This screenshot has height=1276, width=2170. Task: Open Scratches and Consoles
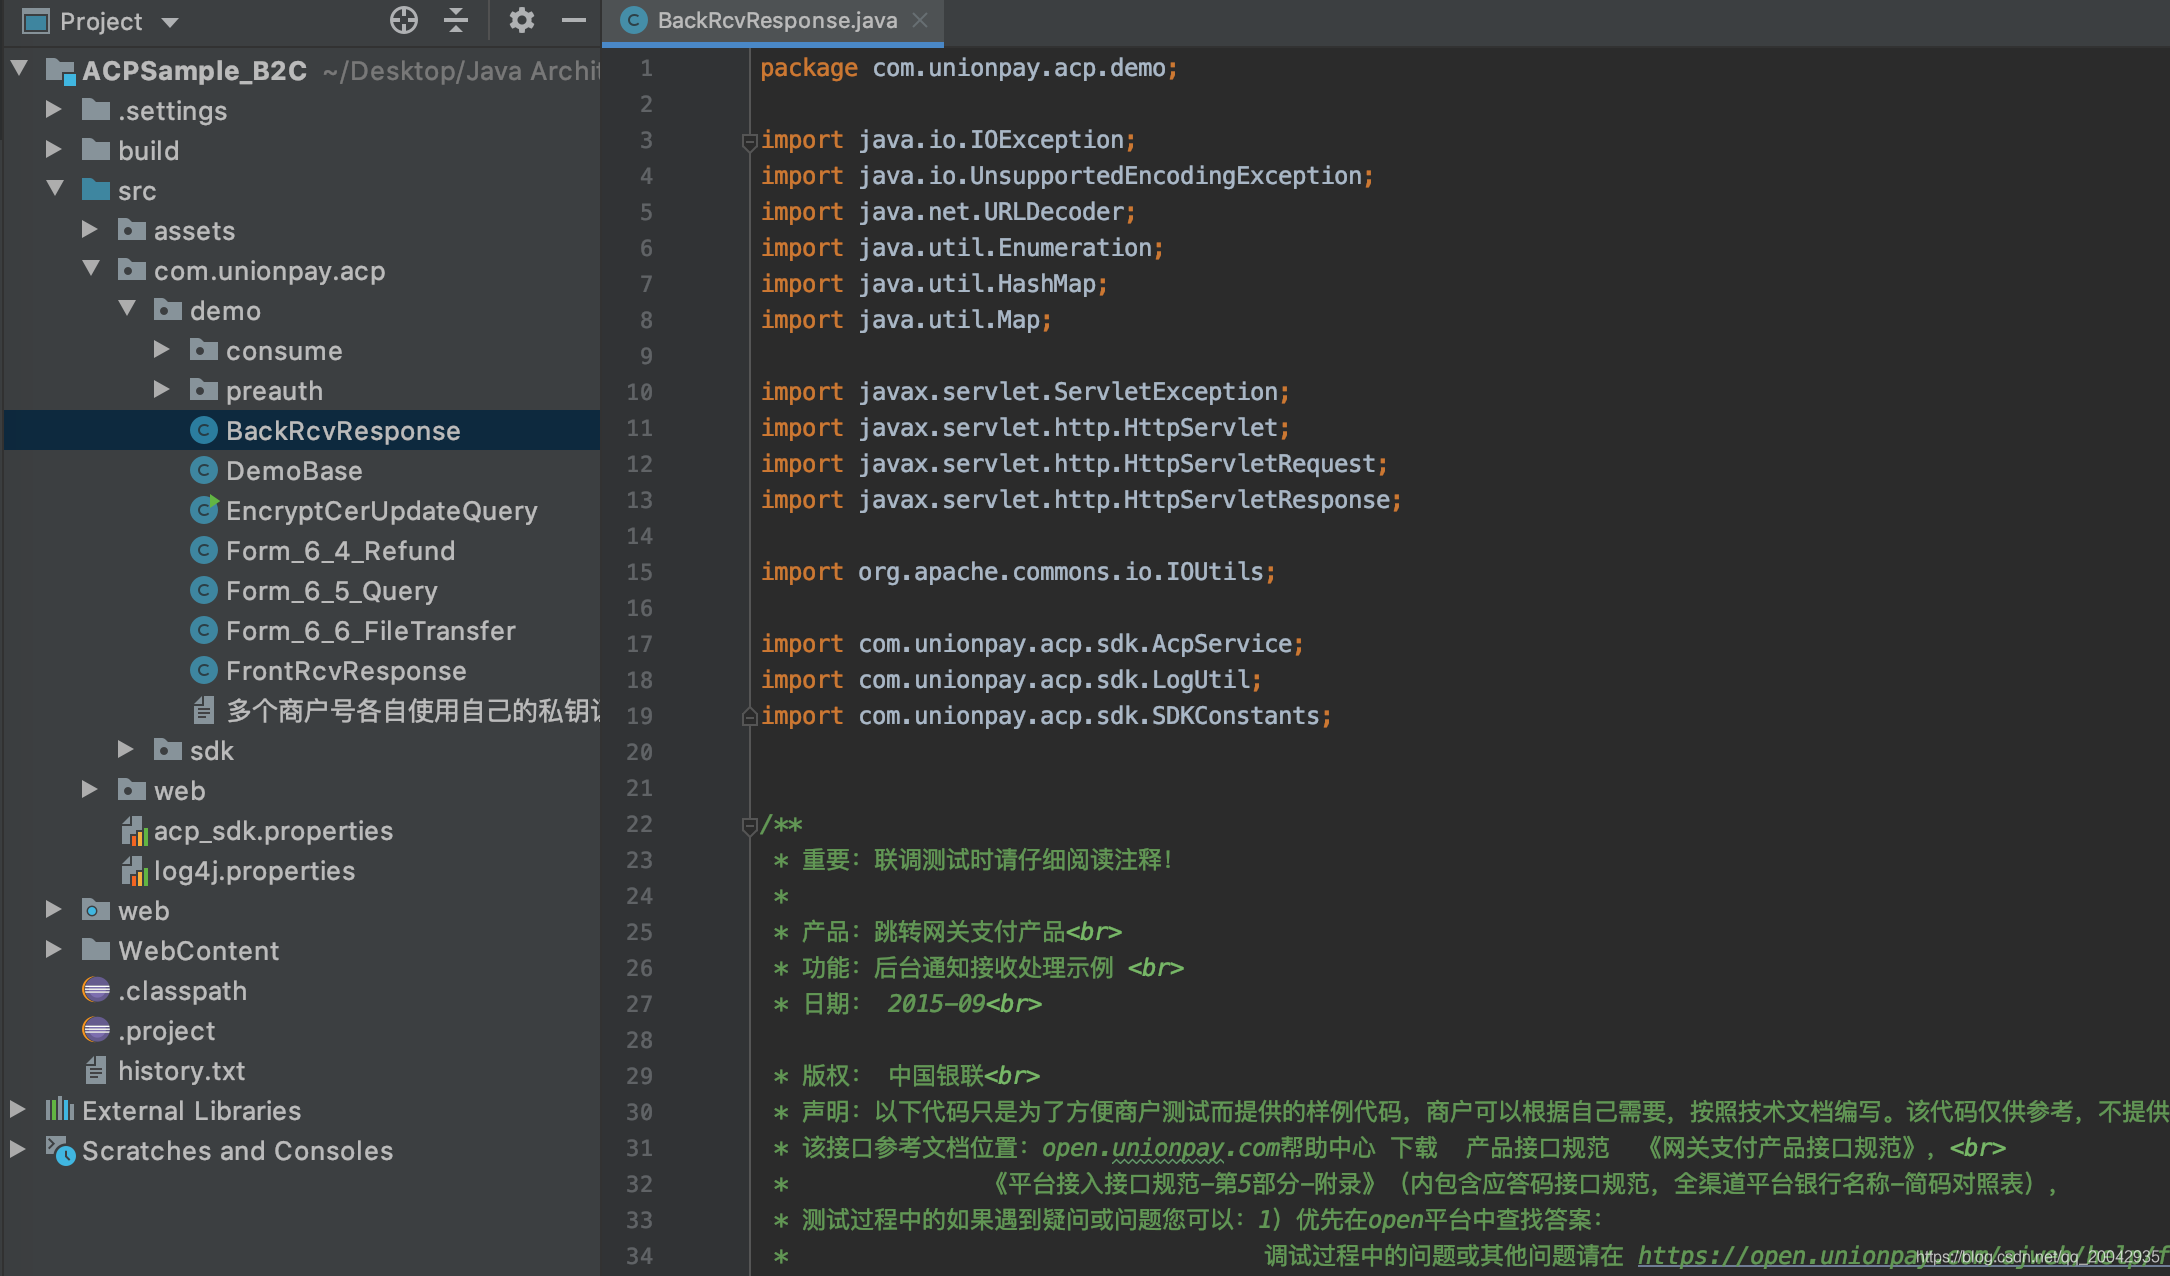[237, 1151]
